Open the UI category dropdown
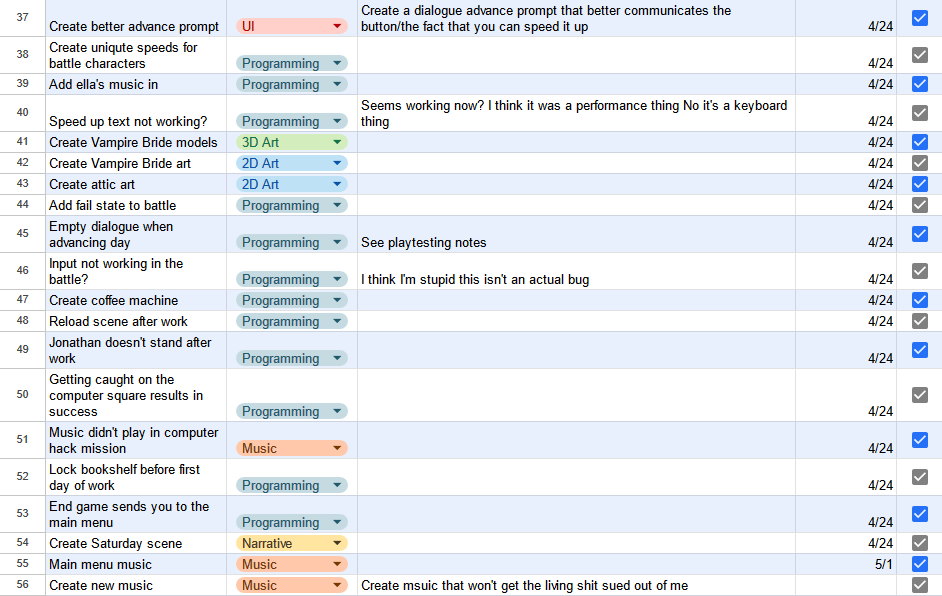Viewport: 942px width, 596px height. point(337,26)
